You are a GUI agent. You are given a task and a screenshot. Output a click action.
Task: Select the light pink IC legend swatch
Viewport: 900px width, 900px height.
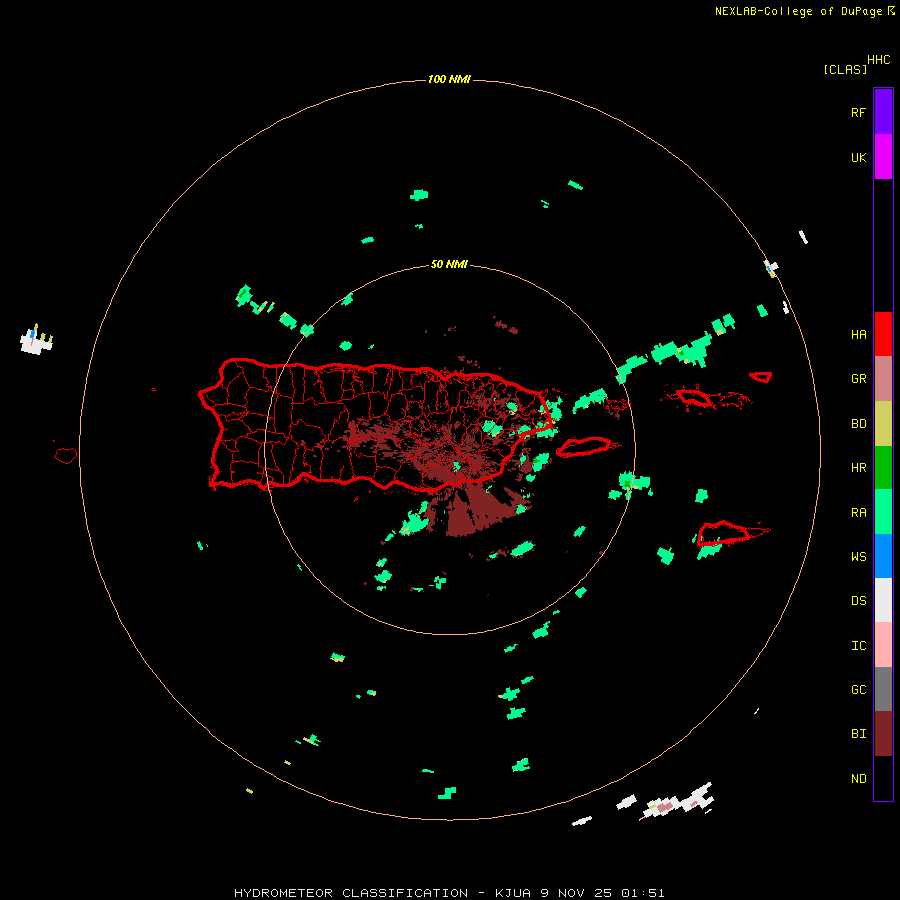click(x=883, y=645)
